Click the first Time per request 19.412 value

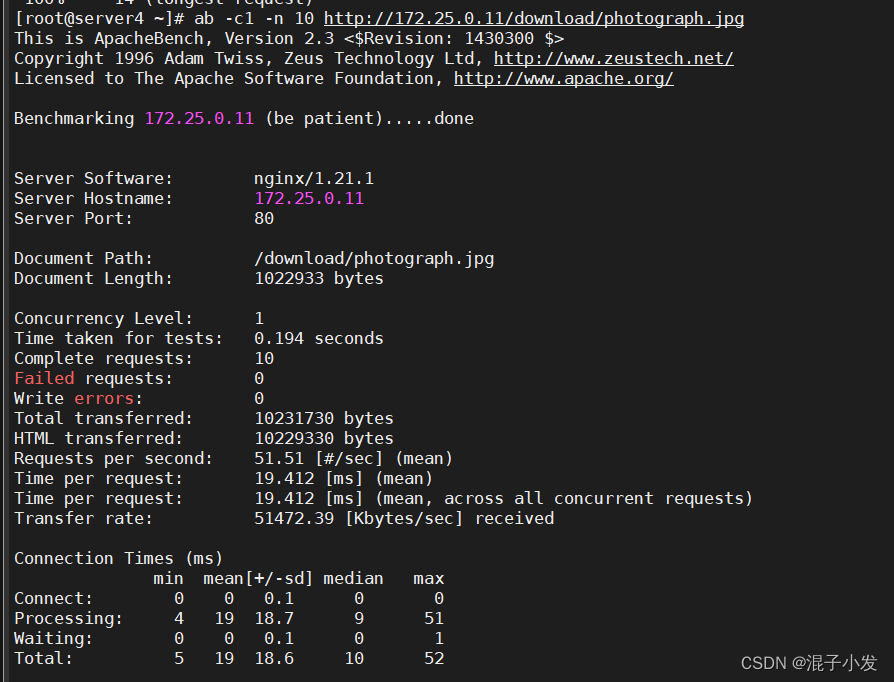pyautogui.click(x=284, y=478)
